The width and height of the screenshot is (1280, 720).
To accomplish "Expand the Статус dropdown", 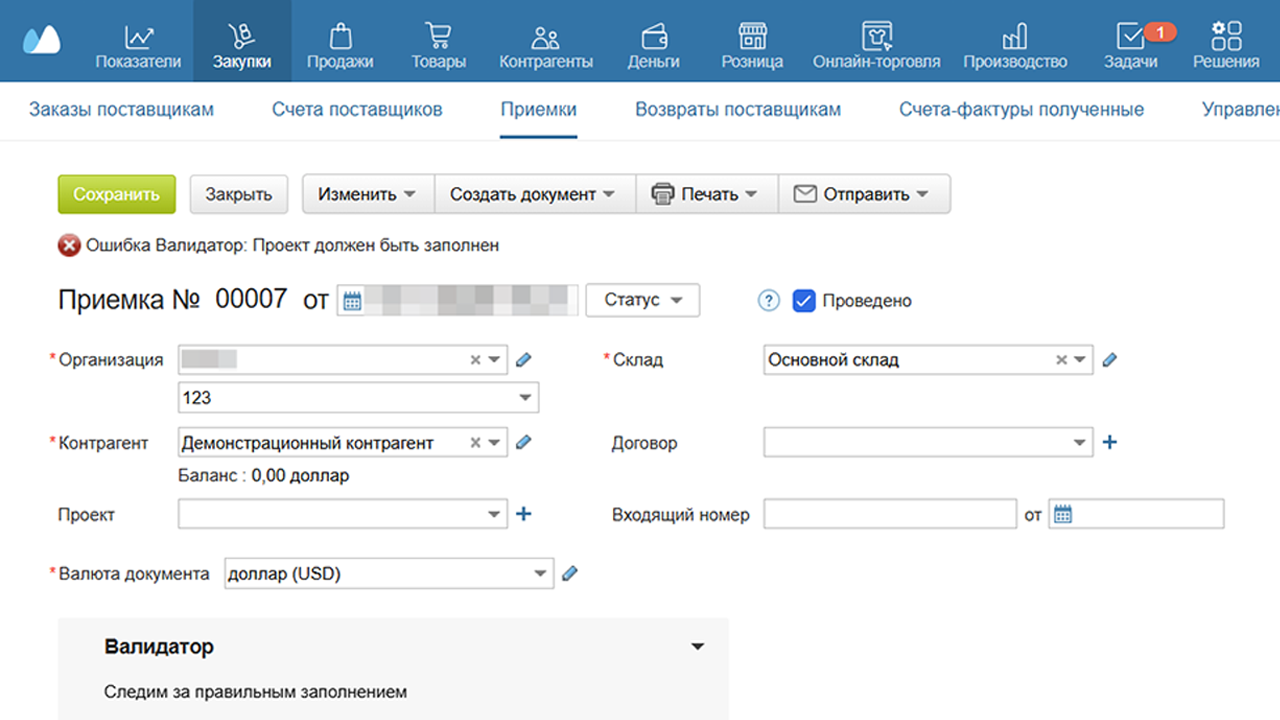I will (x=642, y=300).
